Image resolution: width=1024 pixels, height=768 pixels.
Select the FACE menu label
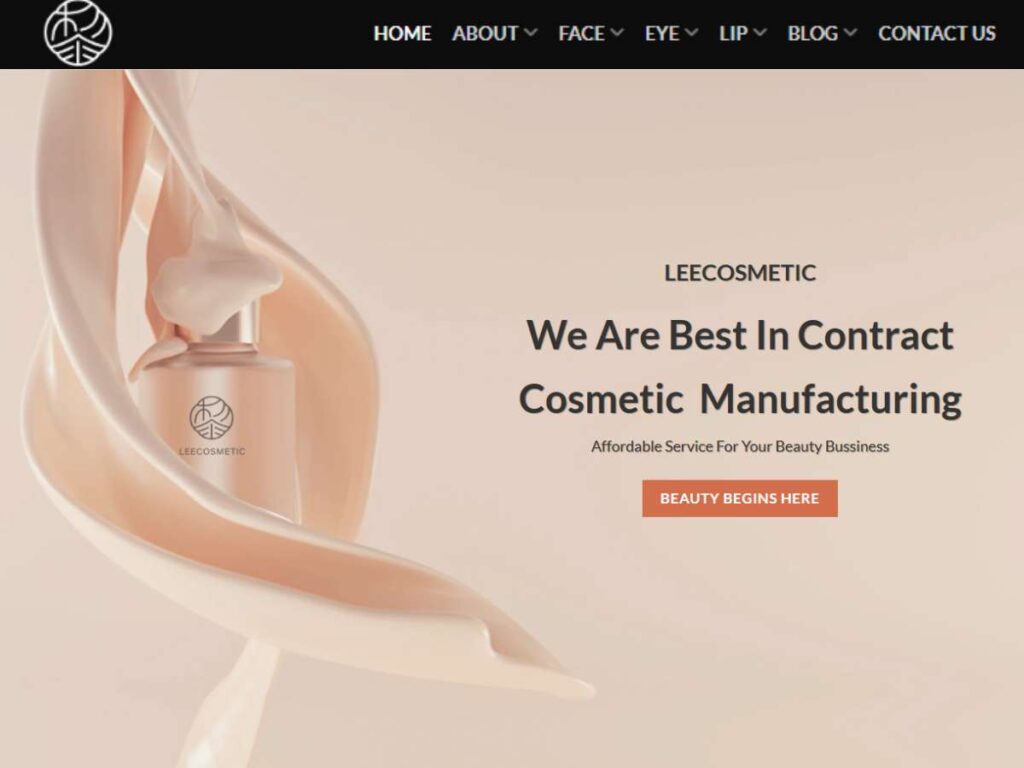[x=582, y=33]
